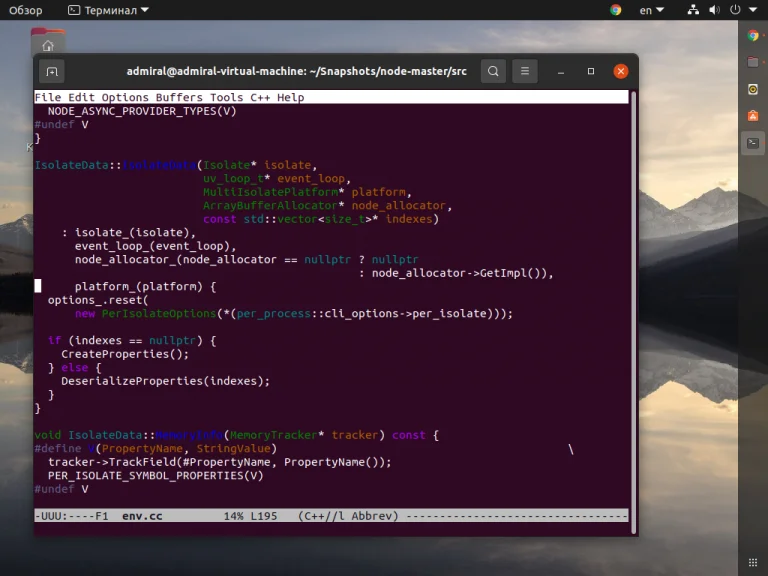Click the terminal window scrollbar
The height and width of the screenshot is (576, 768).
pos(633,300)
